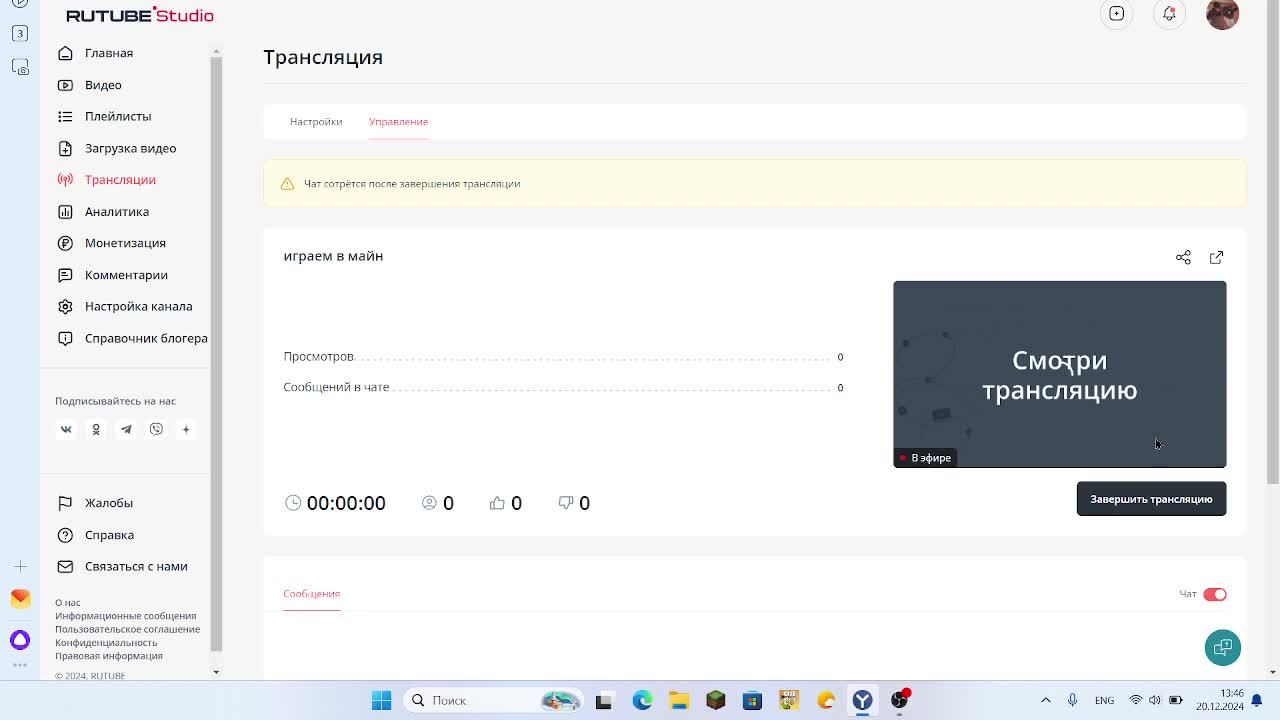1280x720 pixels.
Task: Click the page vertical scrollbar
Action: (x=1272, y=245)
